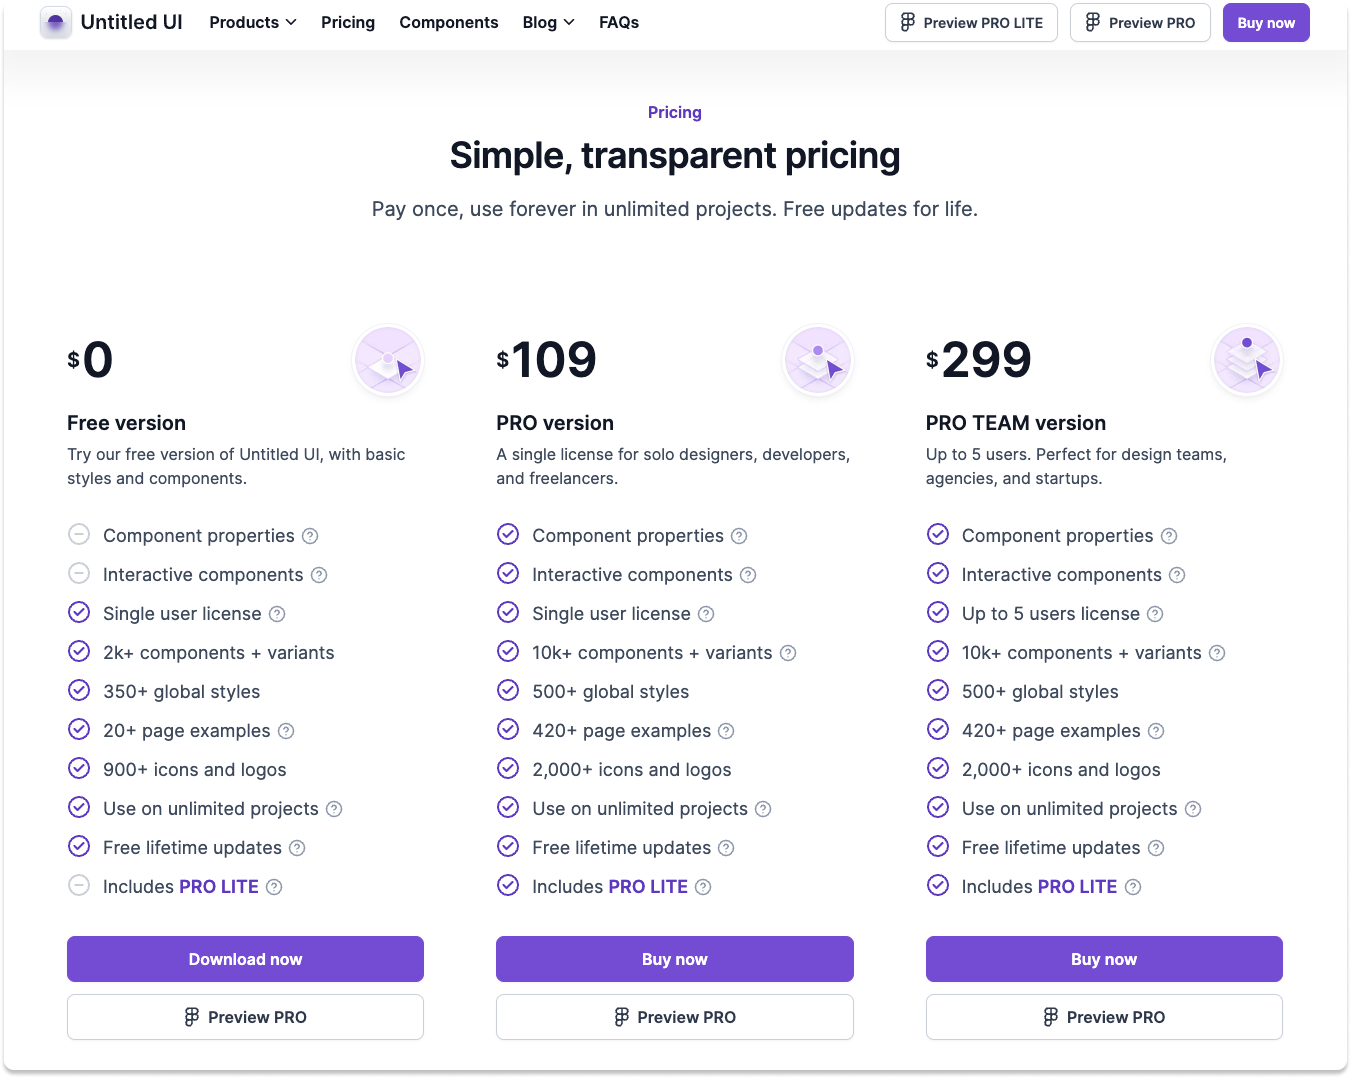1351x1078 pixels.
Task: Click Download now on the Free version
Action: click(245, 958)
